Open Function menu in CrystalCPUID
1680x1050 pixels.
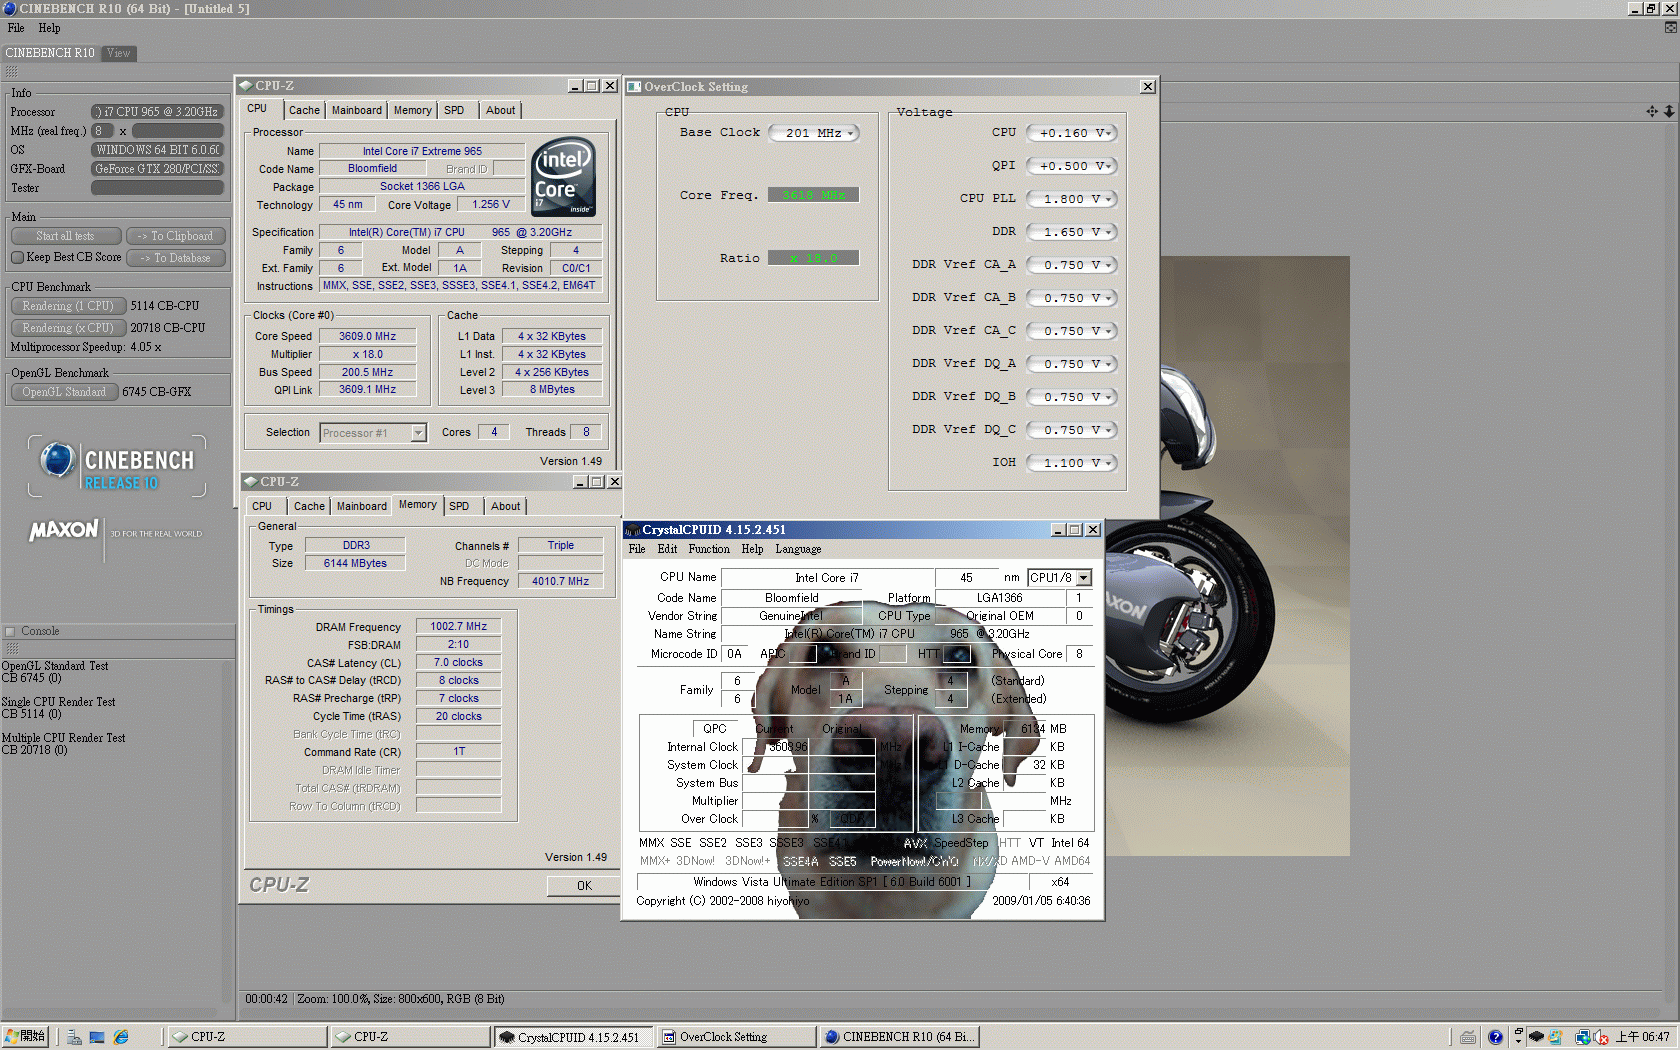[709, 549]
